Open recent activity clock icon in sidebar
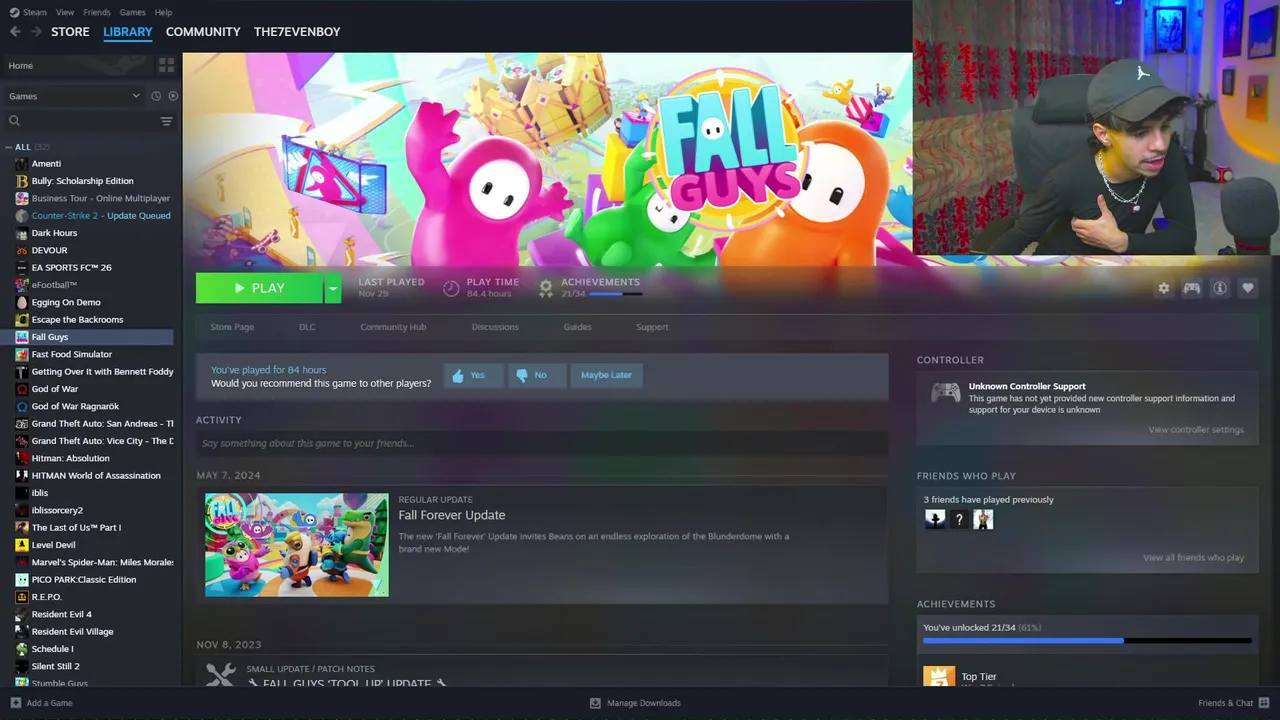 156,96
